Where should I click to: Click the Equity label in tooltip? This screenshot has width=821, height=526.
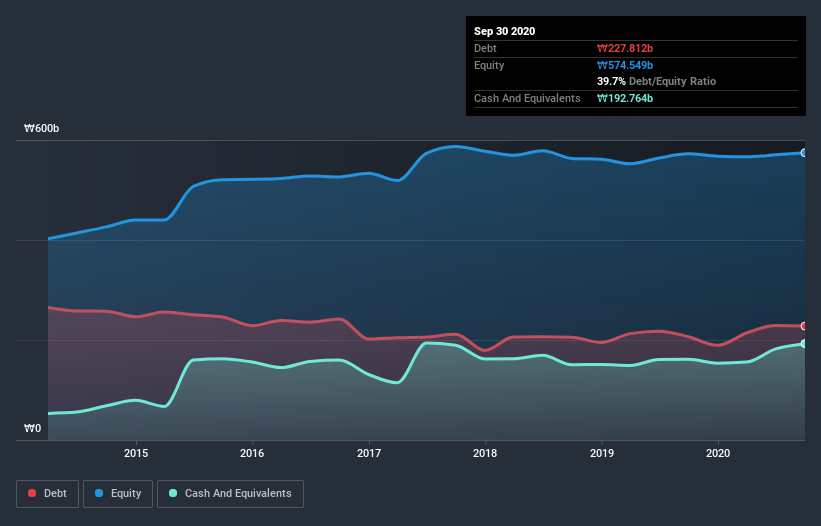[489, 65]
